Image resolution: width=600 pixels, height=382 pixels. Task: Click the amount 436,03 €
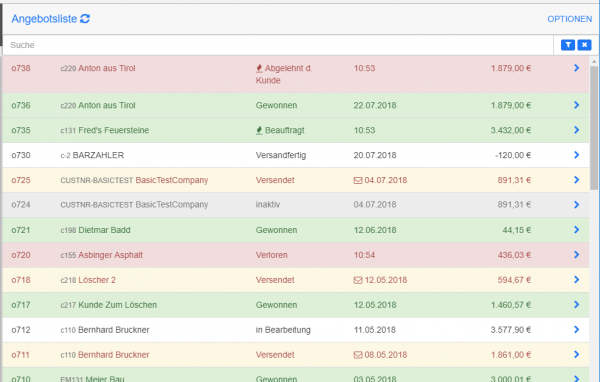click(x=514, y=255)
